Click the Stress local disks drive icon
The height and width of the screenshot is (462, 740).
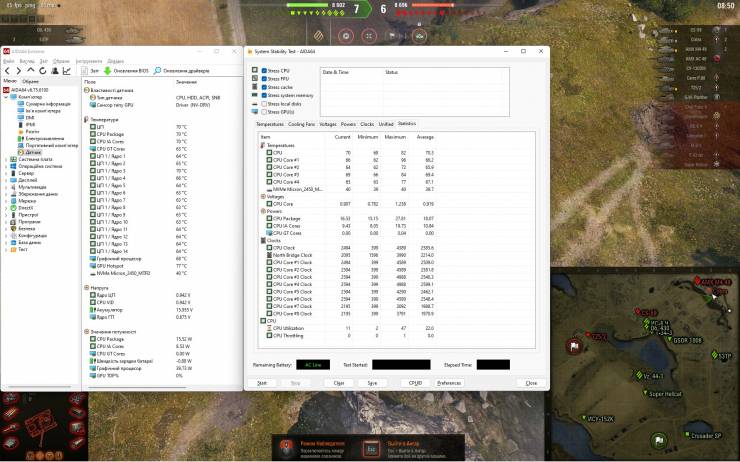point(255,103)
